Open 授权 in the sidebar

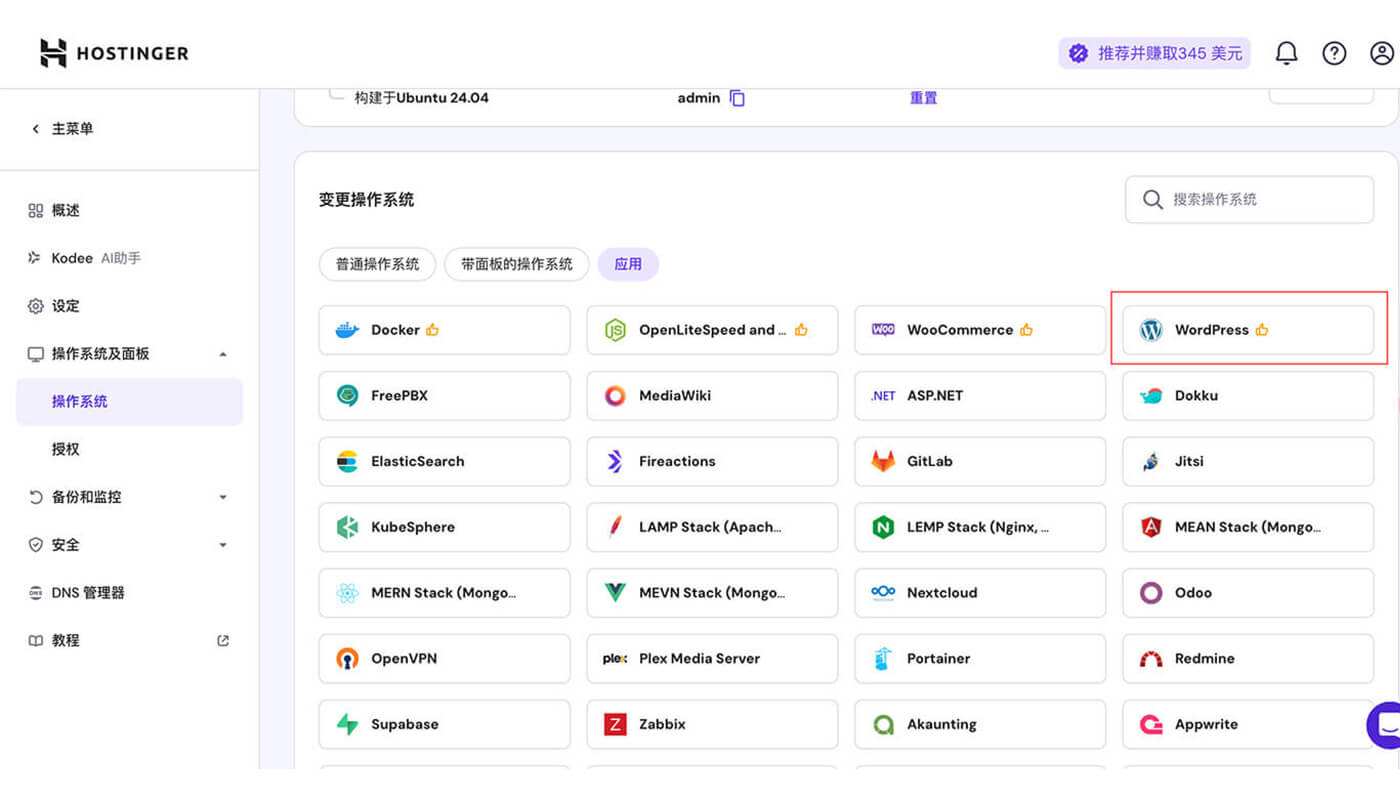tap(129, 449)
